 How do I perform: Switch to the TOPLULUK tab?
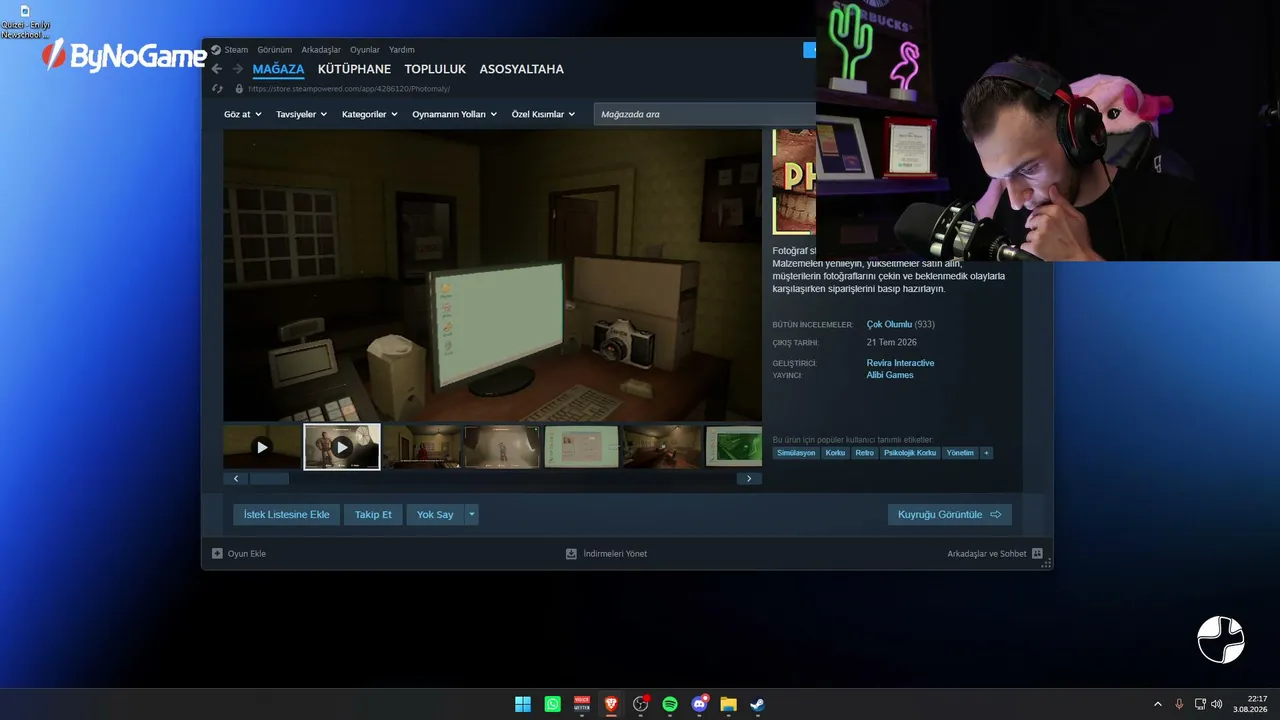(435, 69)
